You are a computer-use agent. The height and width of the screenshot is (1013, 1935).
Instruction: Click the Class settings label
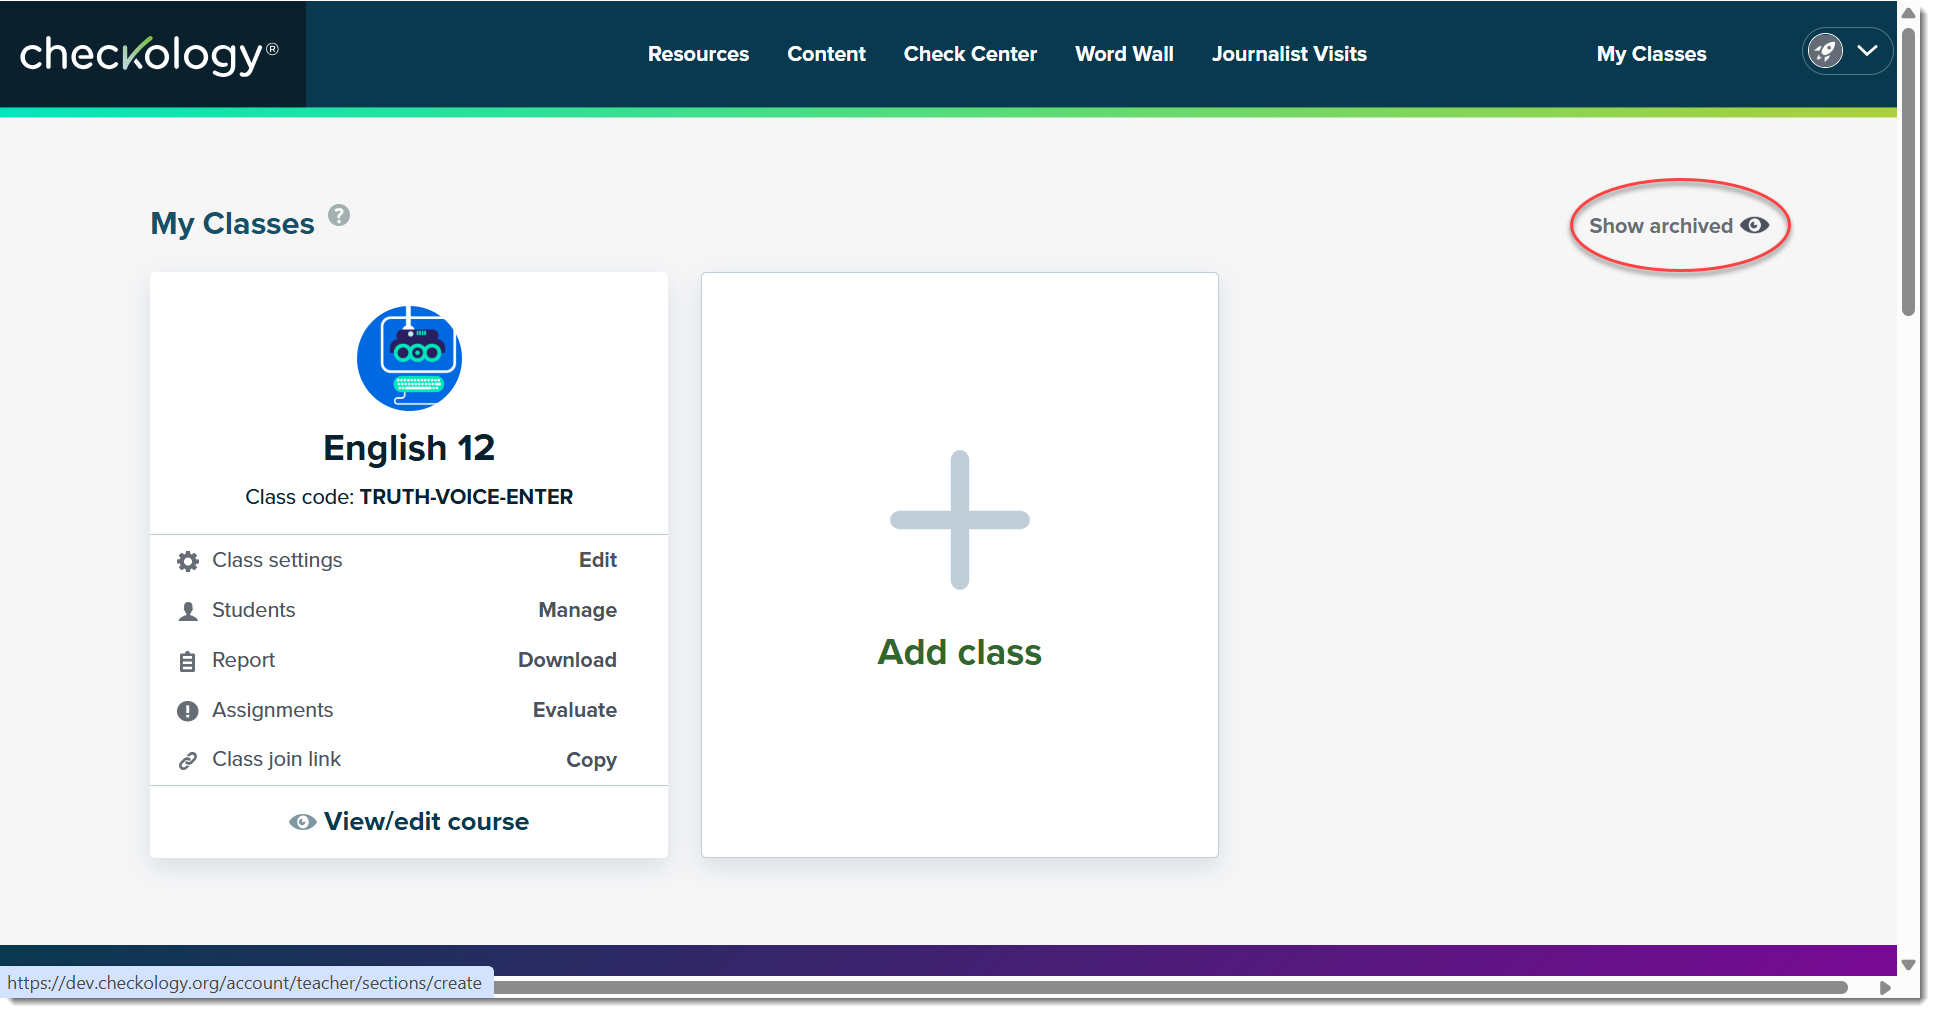pos(277,560)
